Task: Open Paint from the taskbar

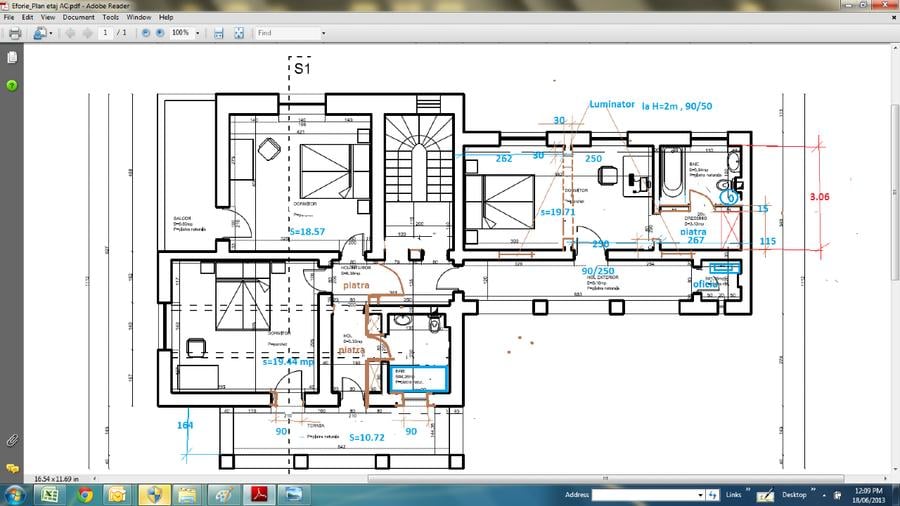Action: (x=223, y=495)
